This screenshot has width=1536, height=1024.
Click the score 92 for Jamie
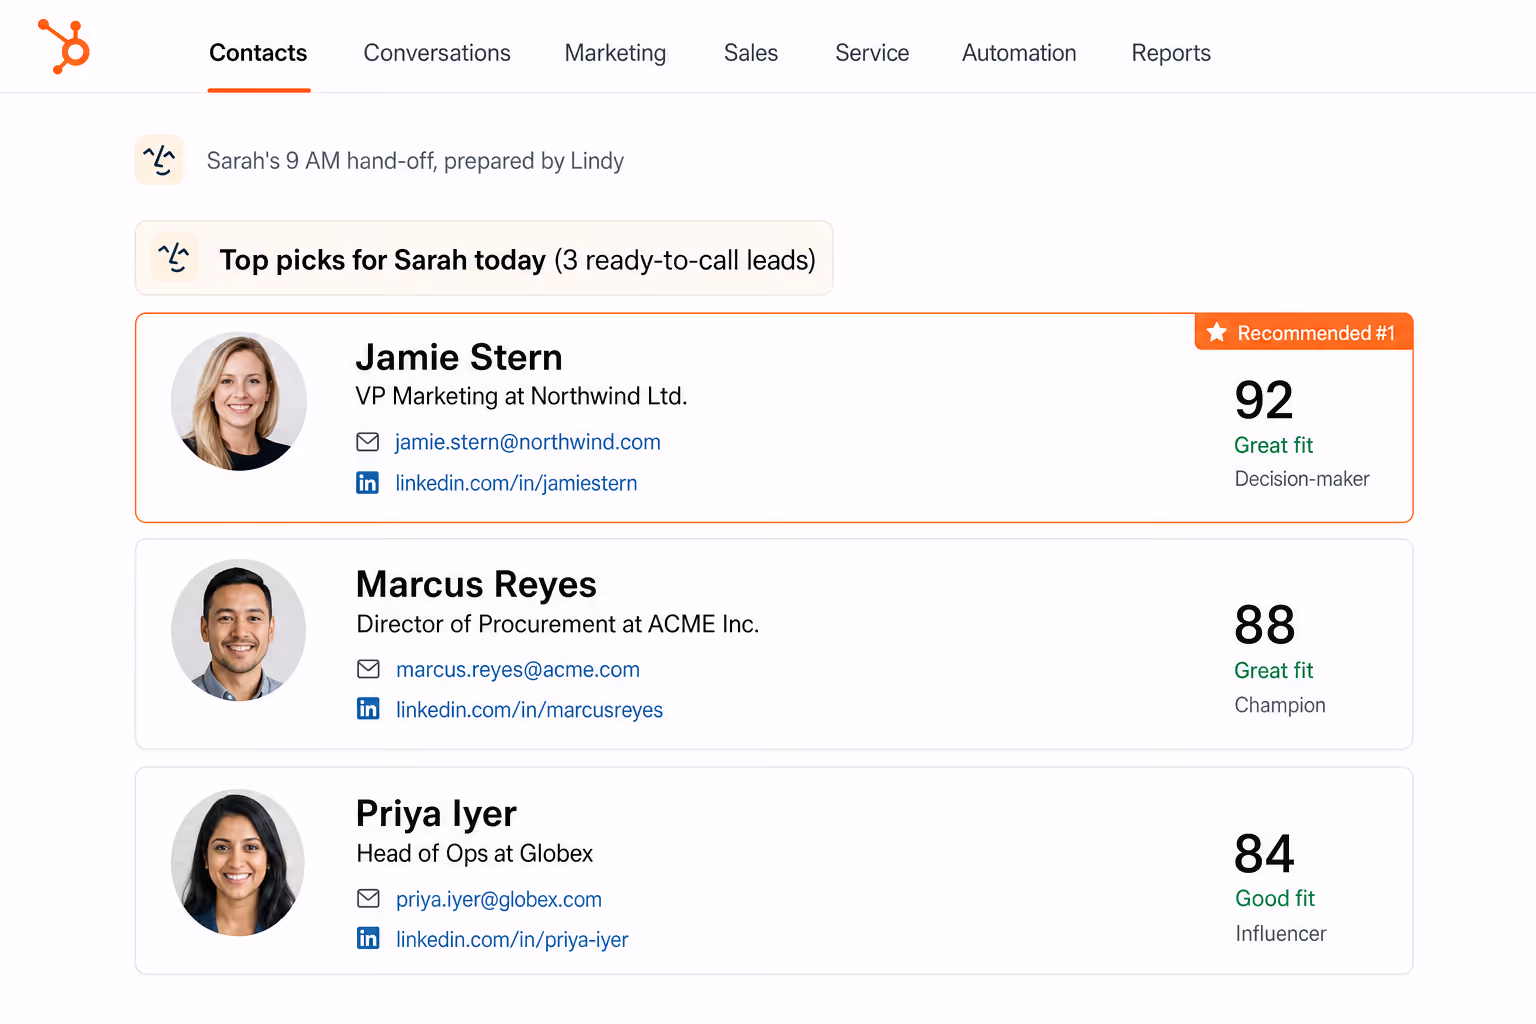1264,401
